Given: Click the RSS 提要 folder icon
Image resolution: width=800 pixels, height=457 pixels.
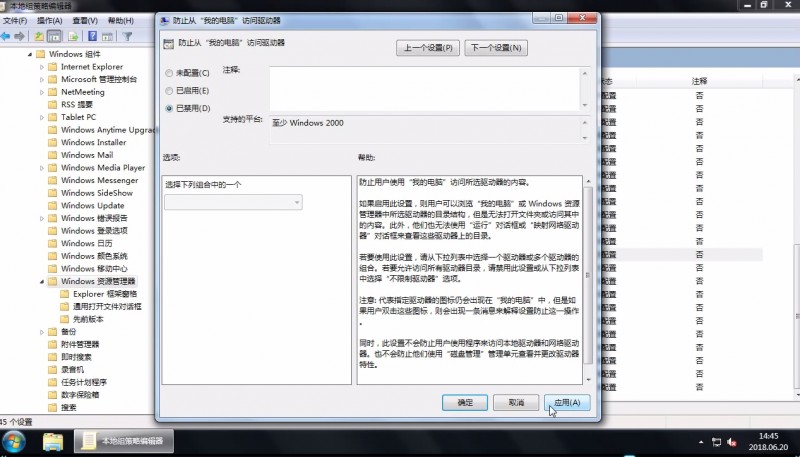Looking at the screenshot, I should 53,105.
